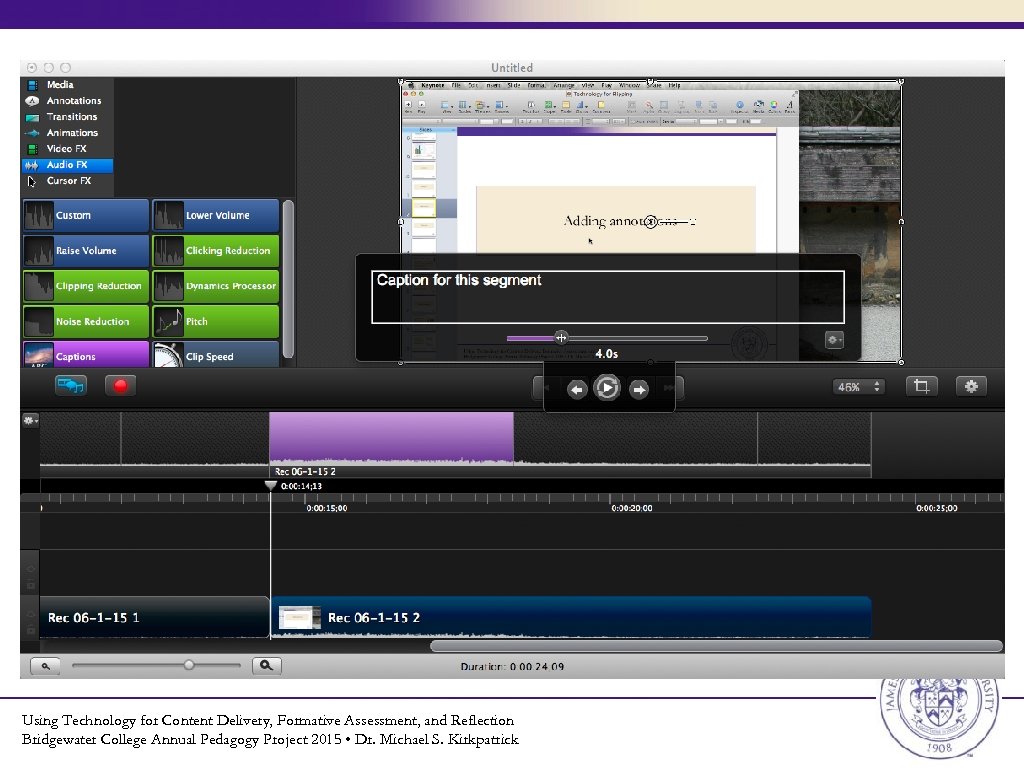Apply the Noise Reduction audio effect

pyautogui.click(x=84, y=320)
